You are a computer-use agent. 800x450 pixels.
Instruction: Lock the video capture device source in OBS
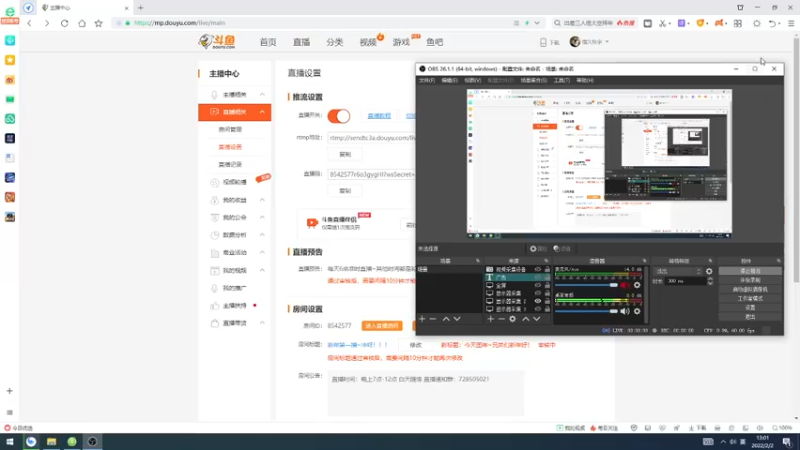(x=547, y=269)
